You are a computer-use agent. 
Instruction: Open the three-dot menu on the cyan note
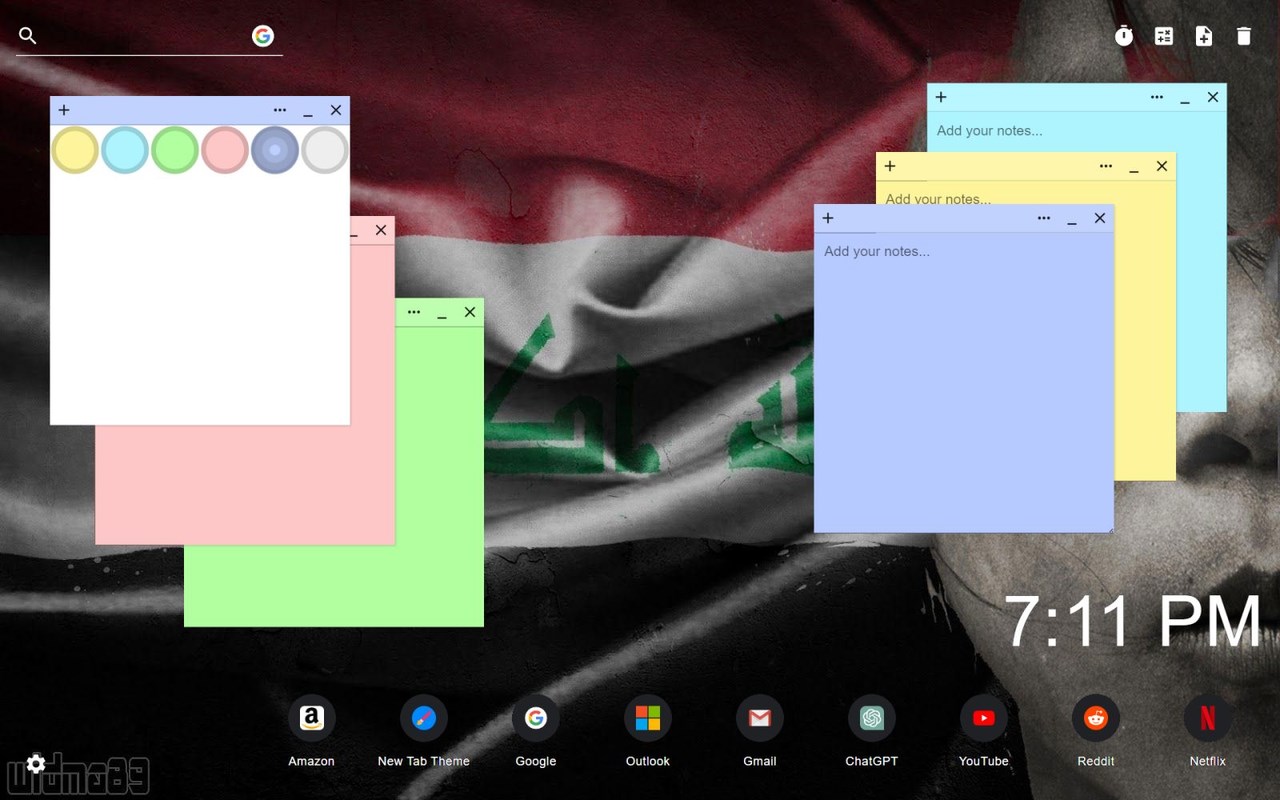(x=1157, y=97)
